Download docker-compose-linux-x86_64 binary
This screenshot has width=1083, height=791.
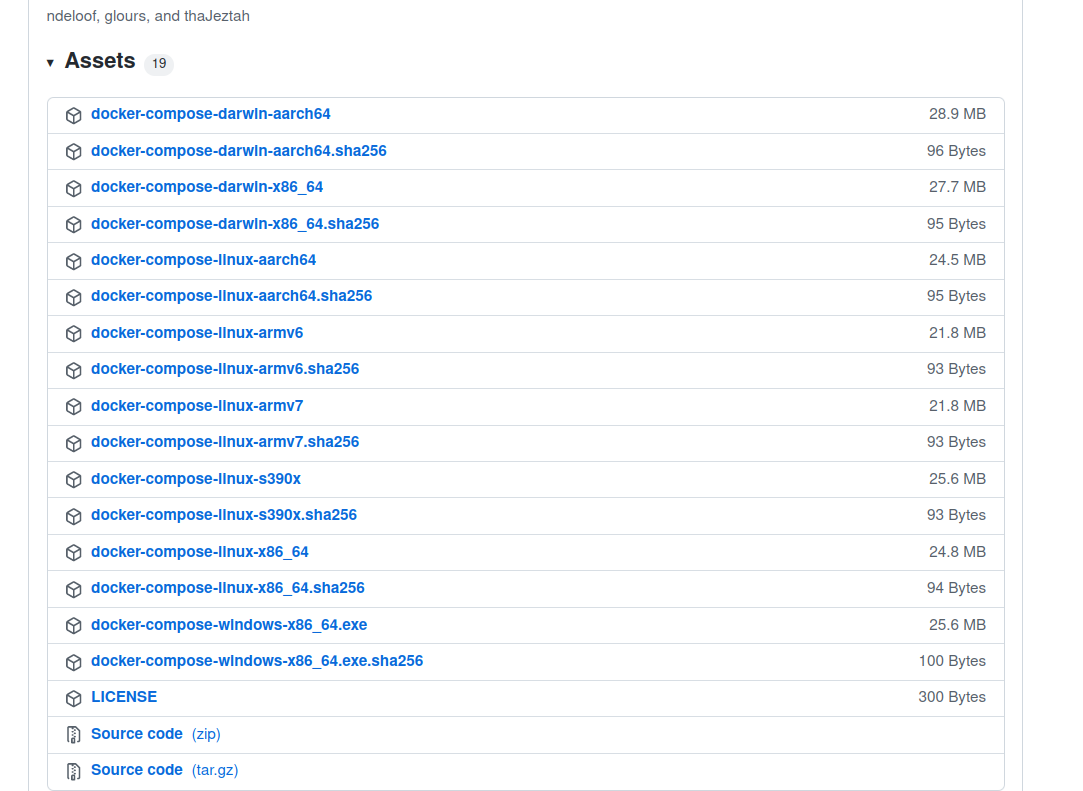[200, 552]
